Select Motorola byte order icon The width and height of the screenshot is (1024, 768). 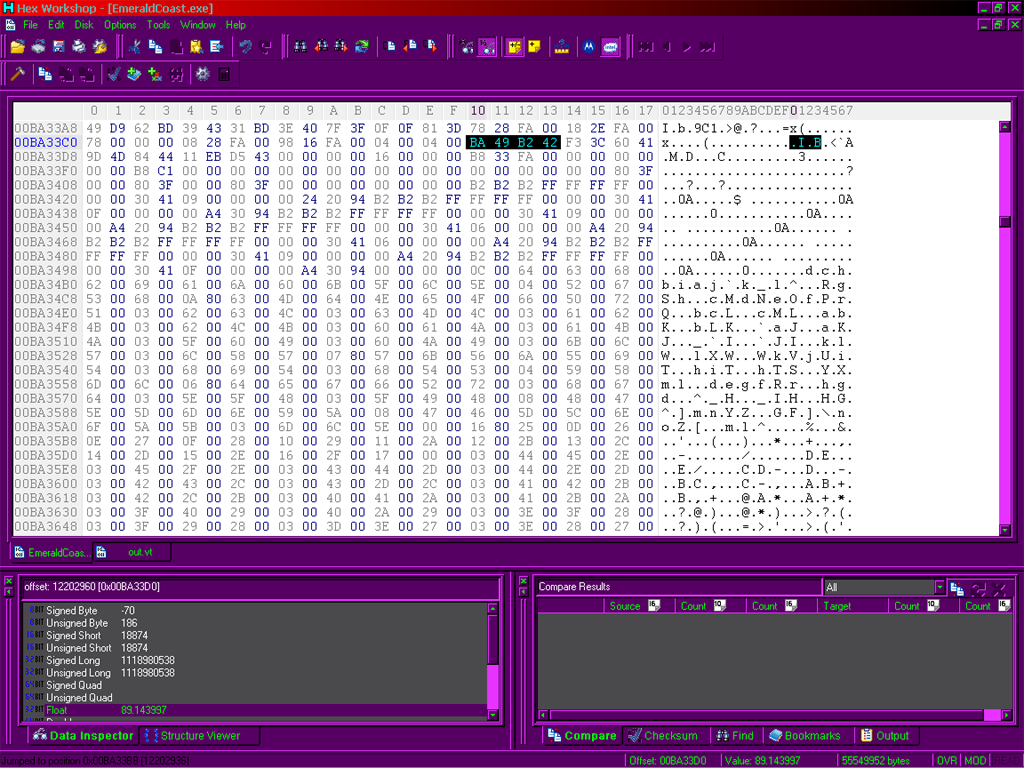(x=589, y=47)
